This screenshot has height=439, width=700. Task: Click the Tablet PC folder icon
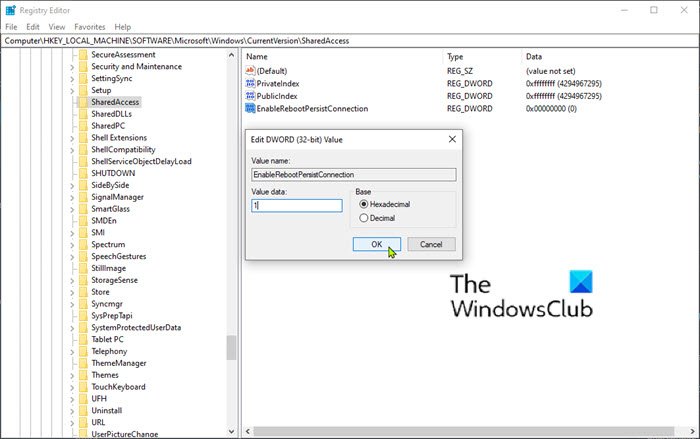(x=83, y=339)
